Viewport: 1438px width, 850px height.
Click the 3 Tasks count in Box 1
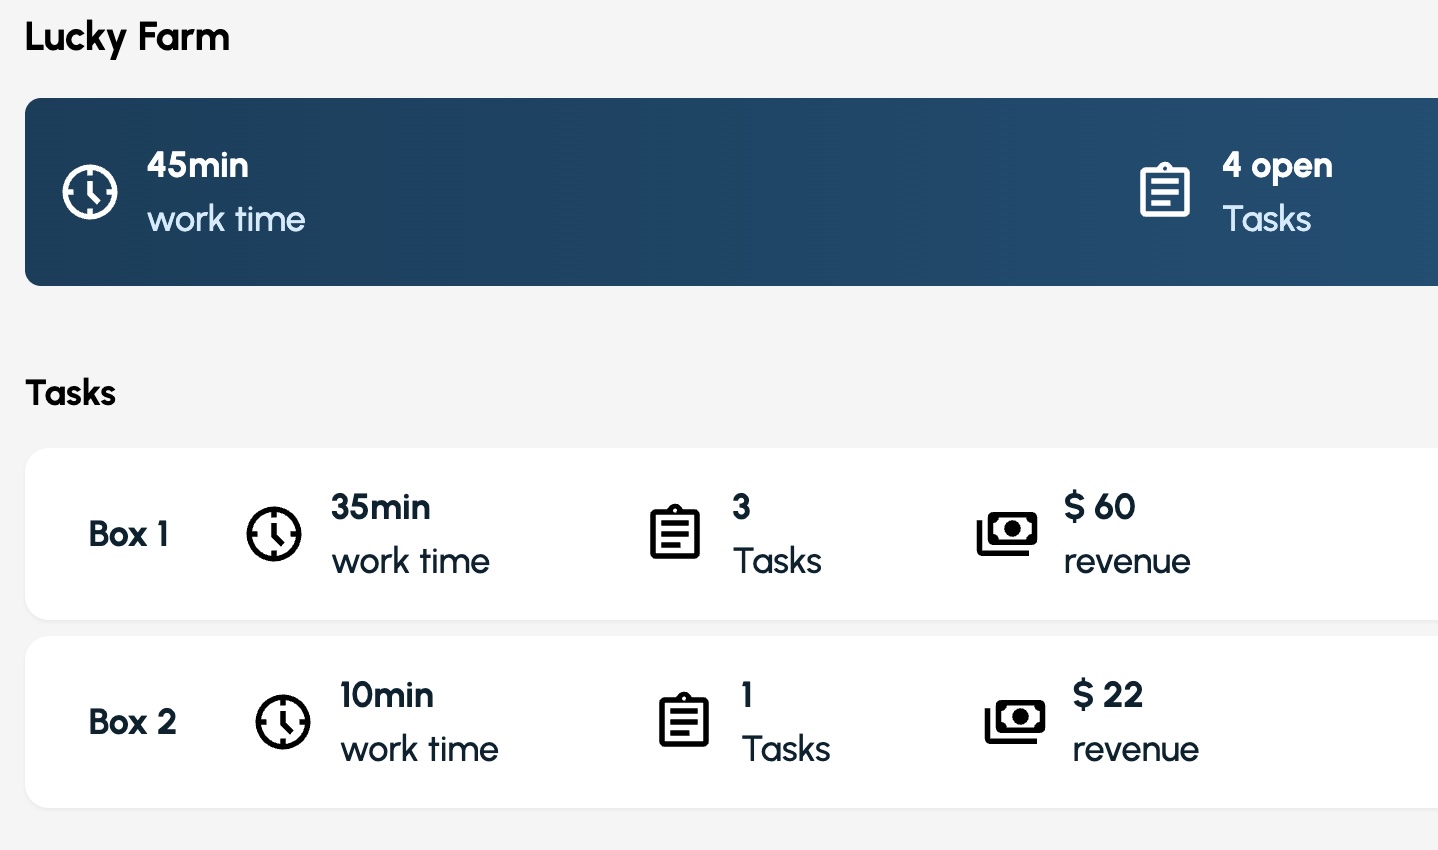click(x=777, y=534)
